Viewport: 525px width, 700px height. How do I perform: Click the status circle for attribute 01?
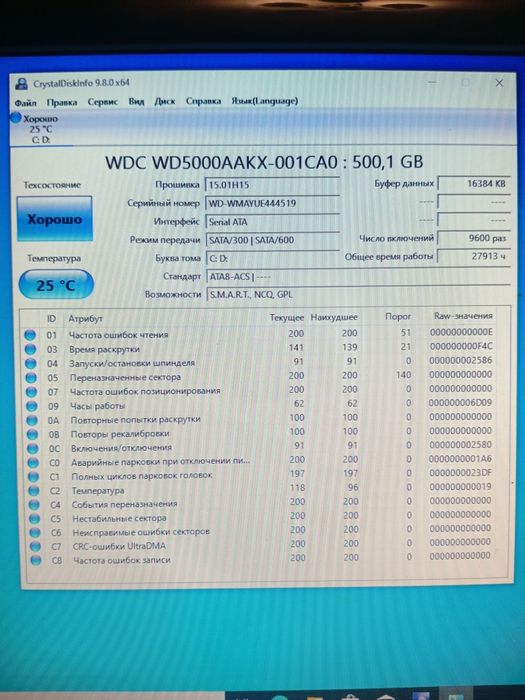(x=30, y=334)
